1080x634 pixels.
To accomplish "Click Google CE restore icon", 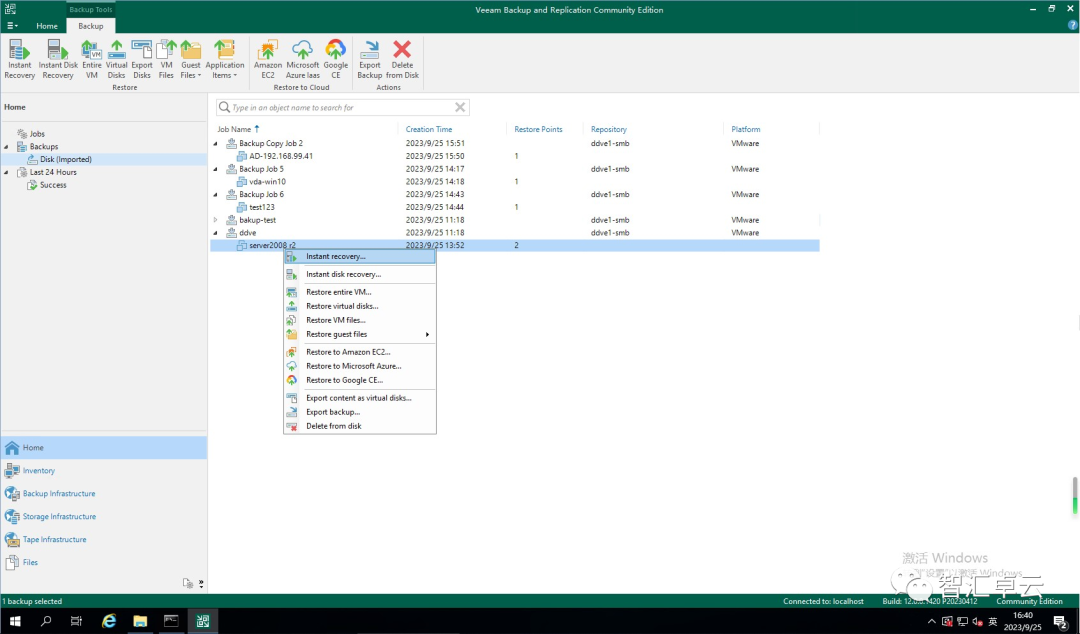I will (335, 59).
